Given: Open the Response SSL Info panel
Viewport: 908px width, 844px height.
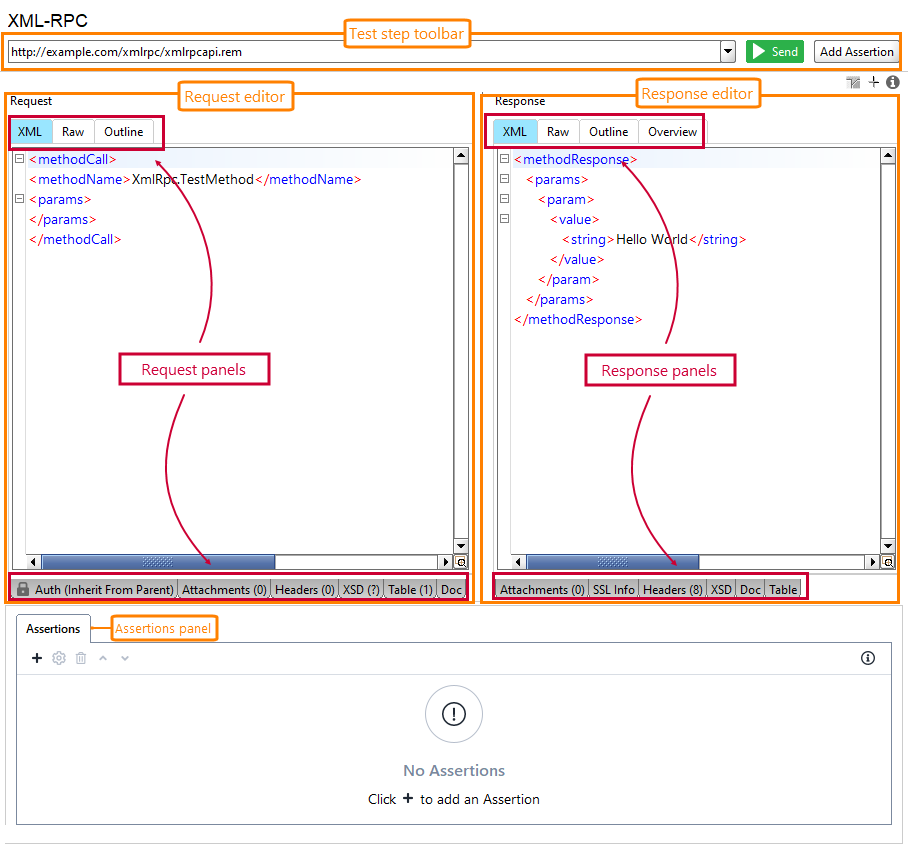Looking at the screenshot, I should point(613,589).
